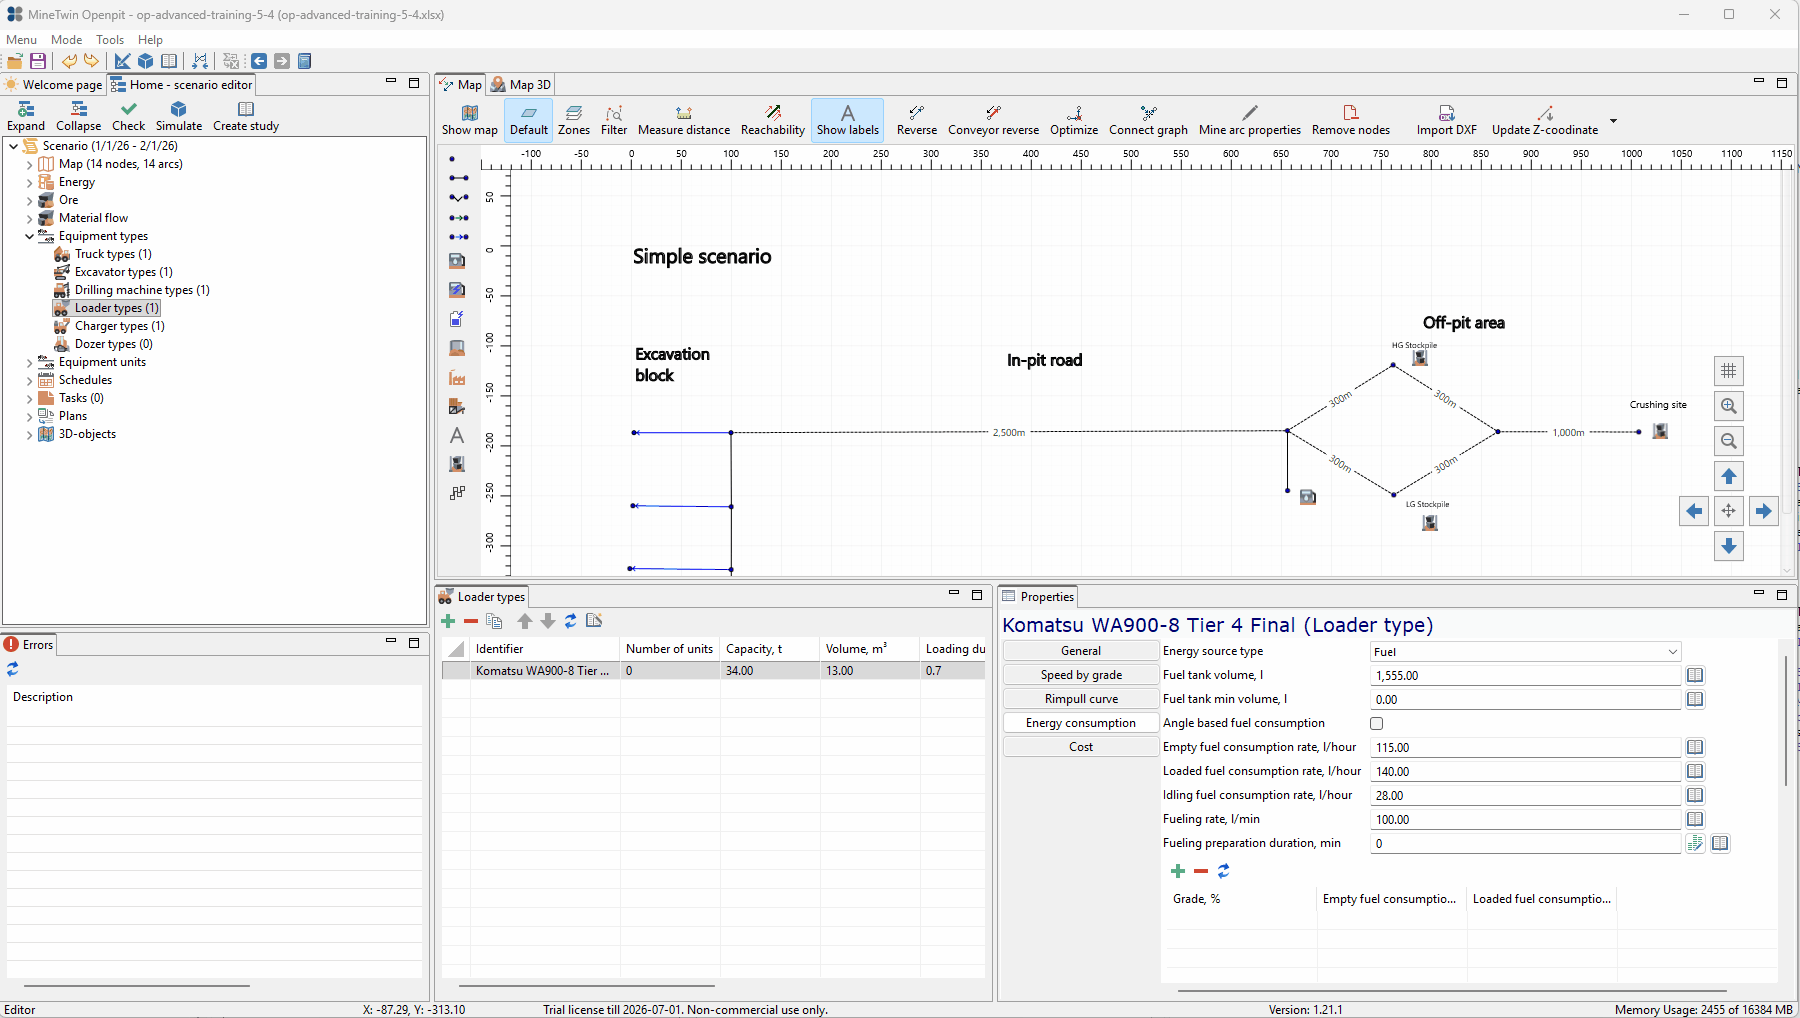Add a grade row with green plus in Properties
The width and height of the screenshot is (1800, 1018).
pos(1178,871)
